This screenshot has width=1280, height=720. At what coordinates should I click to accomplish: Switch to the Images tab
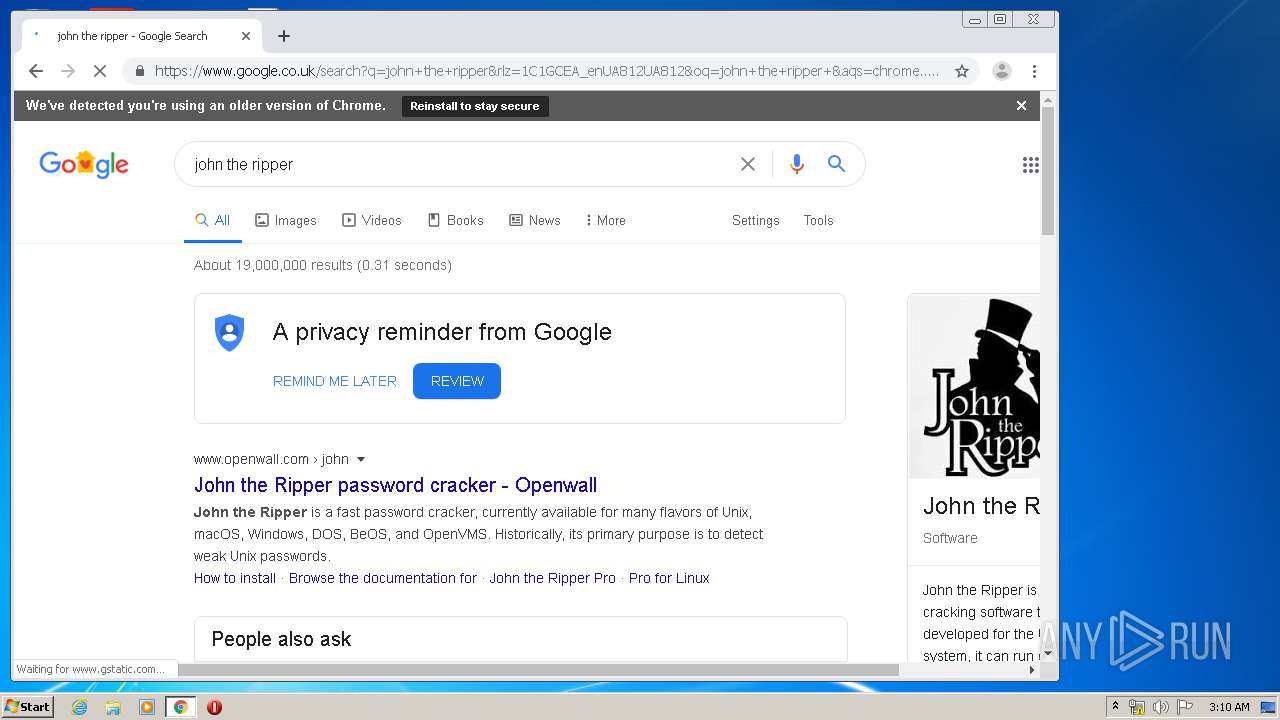click(286, 220)
